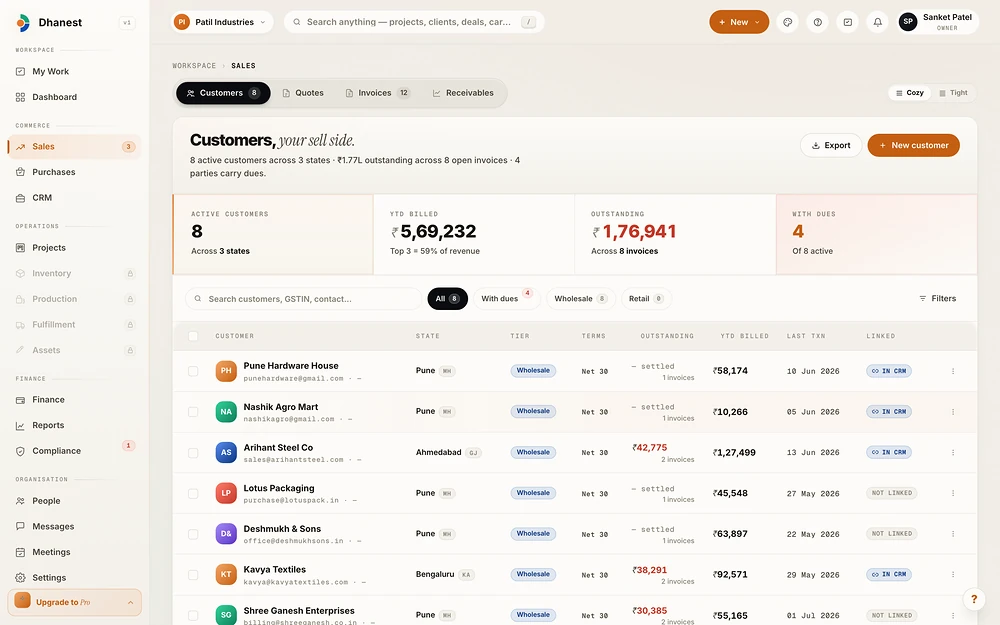Open the notifications bell
Screen dimensions: 1000x625
[x=878, y=22]
